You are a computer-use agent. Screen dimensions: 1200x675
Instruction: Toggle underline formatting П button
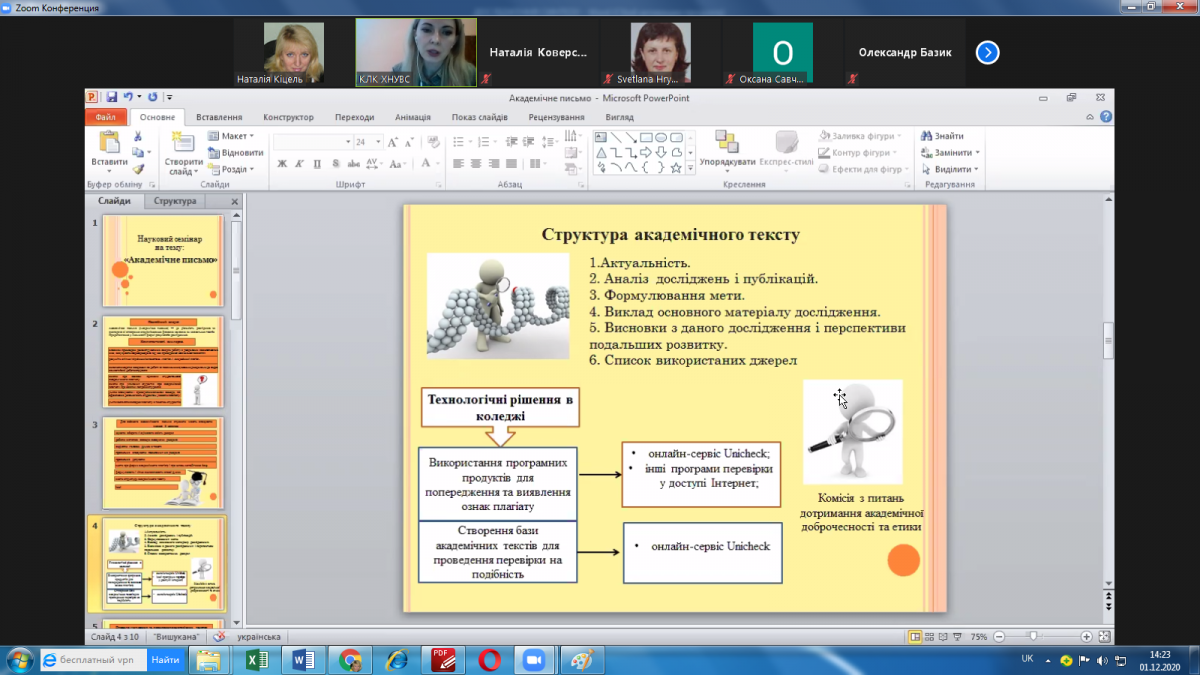click(x=317, y=164)
